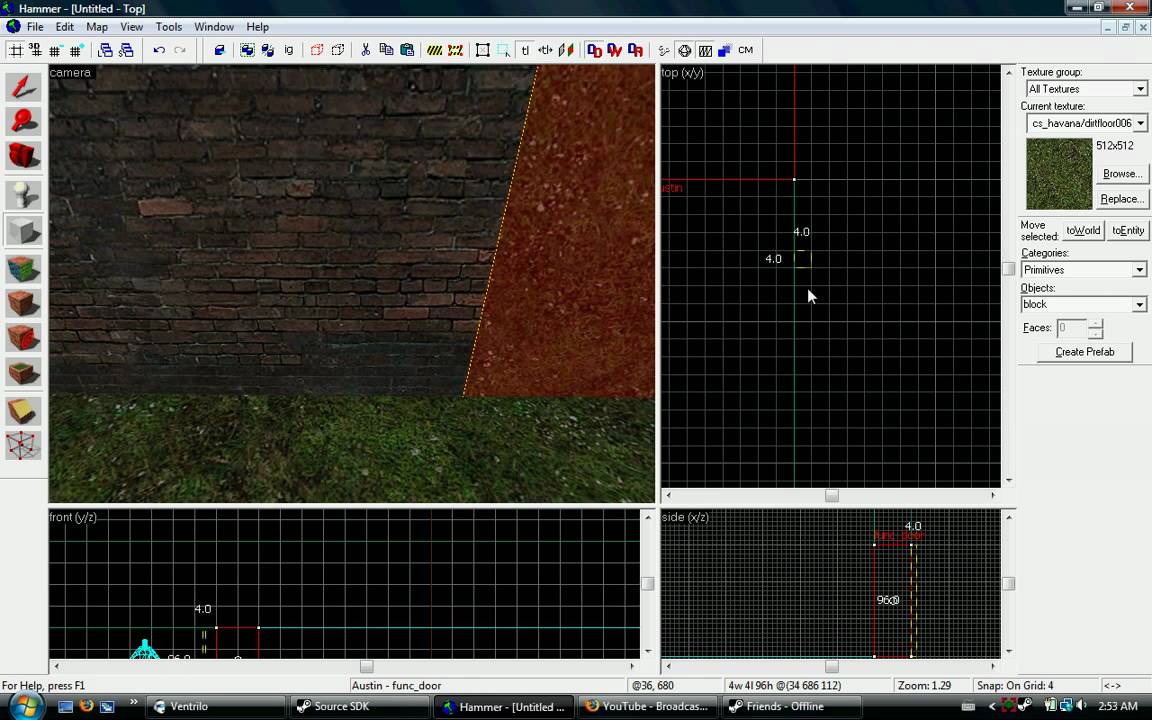Select the Vertex Manipulation tool
The width and height of the screenshot is (1152, 720).
point(24,445)
